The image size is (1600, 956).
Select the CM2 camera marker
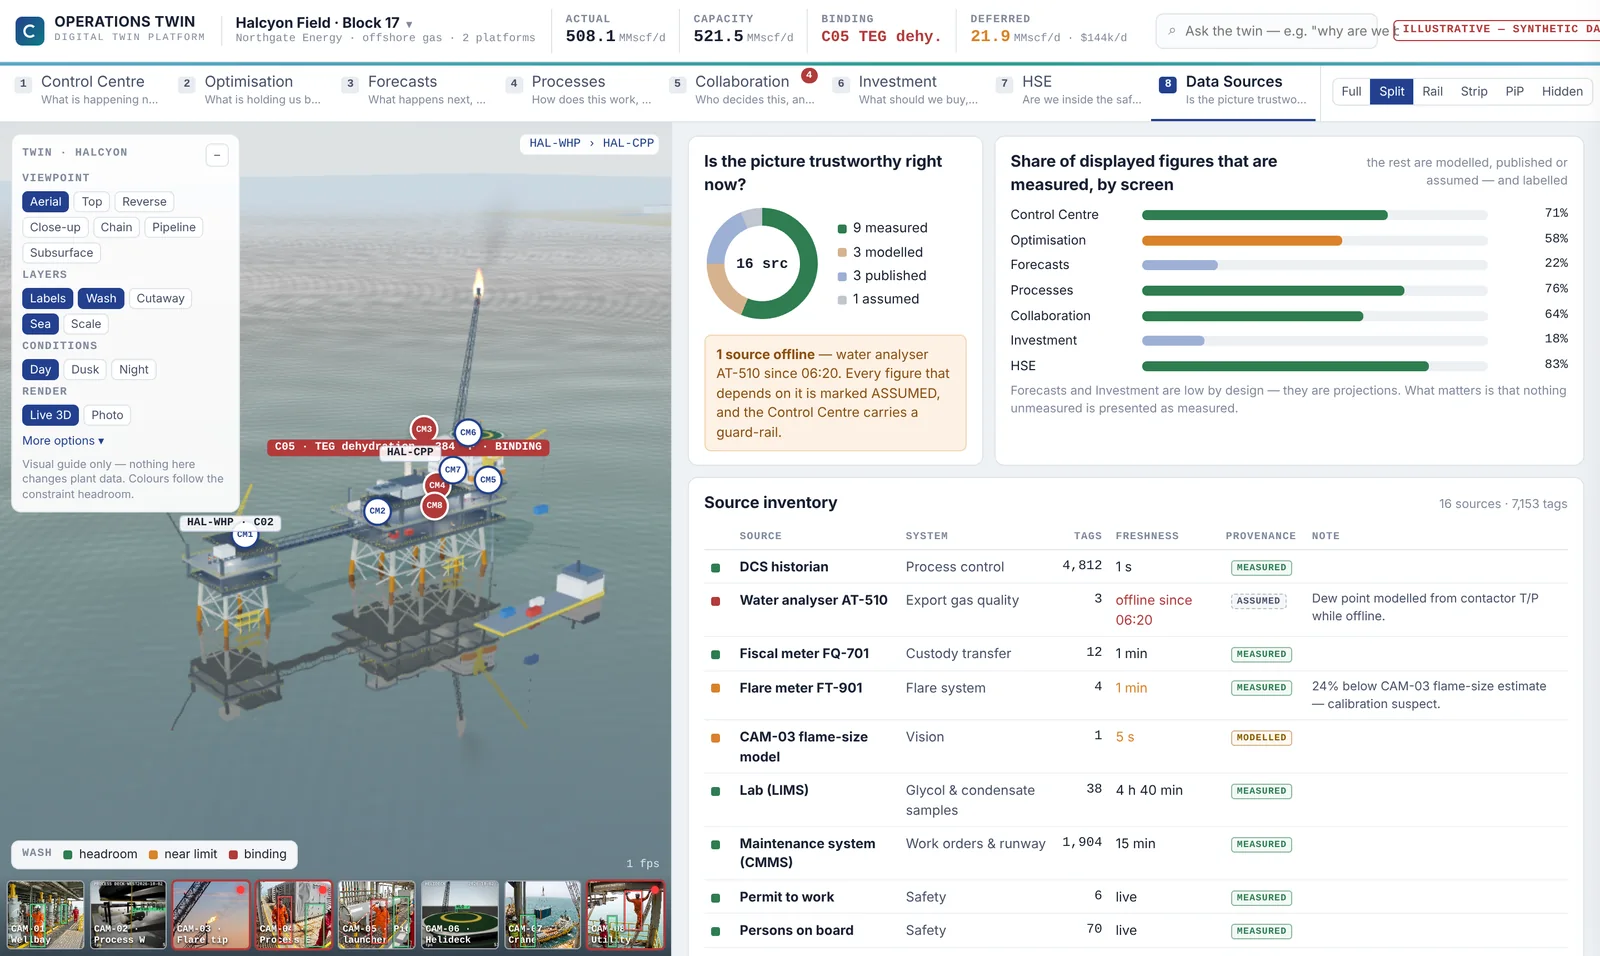click(x=377, y=510)
